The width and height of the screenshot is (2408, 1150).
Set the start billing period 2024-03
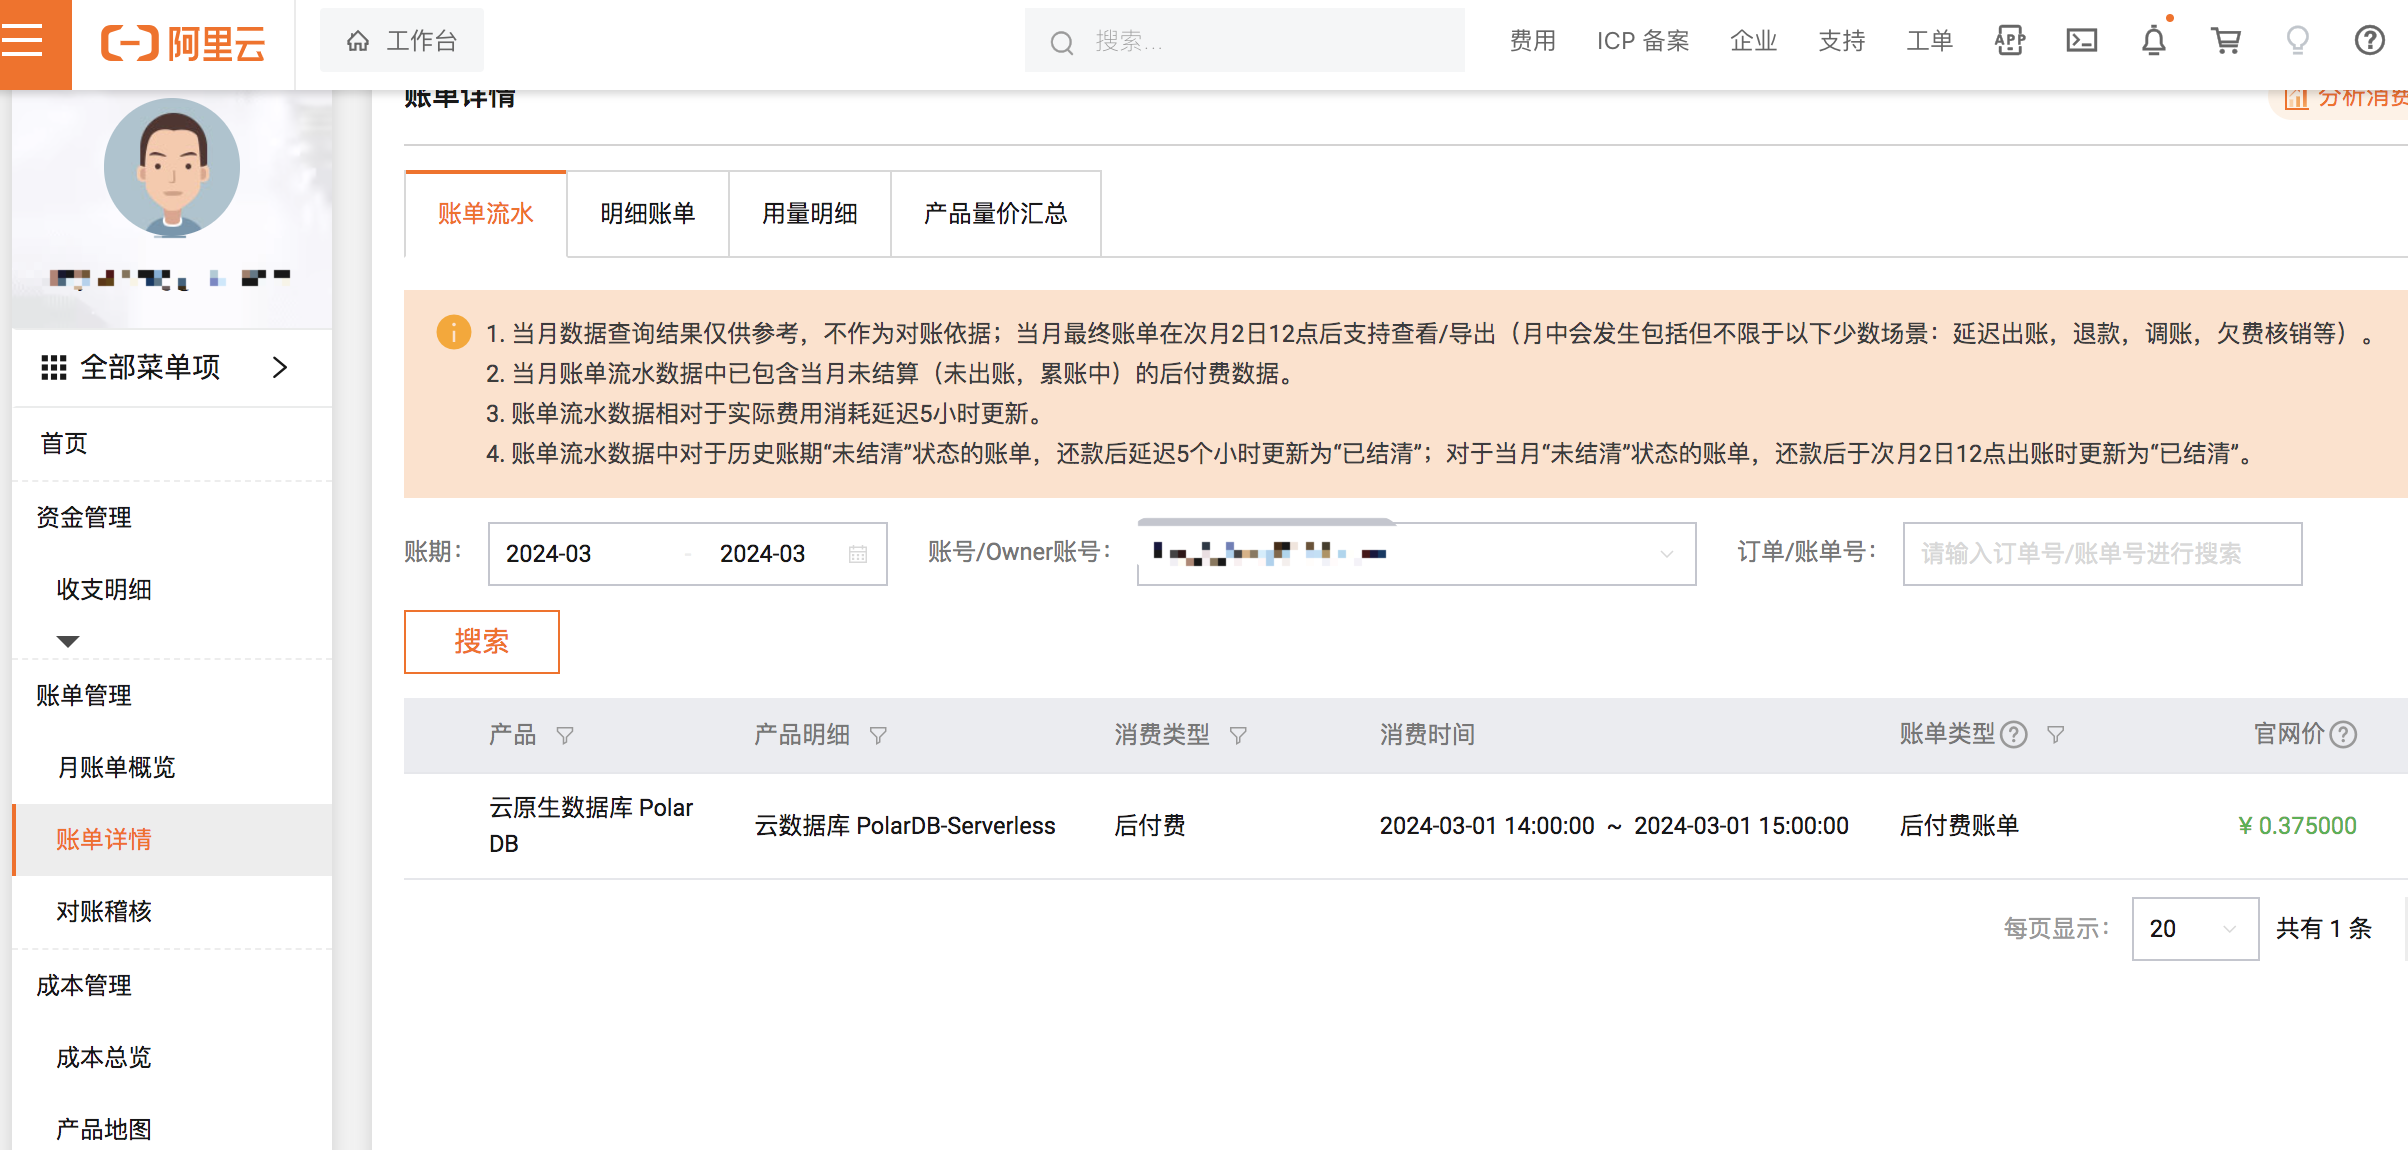click(549, 553)
